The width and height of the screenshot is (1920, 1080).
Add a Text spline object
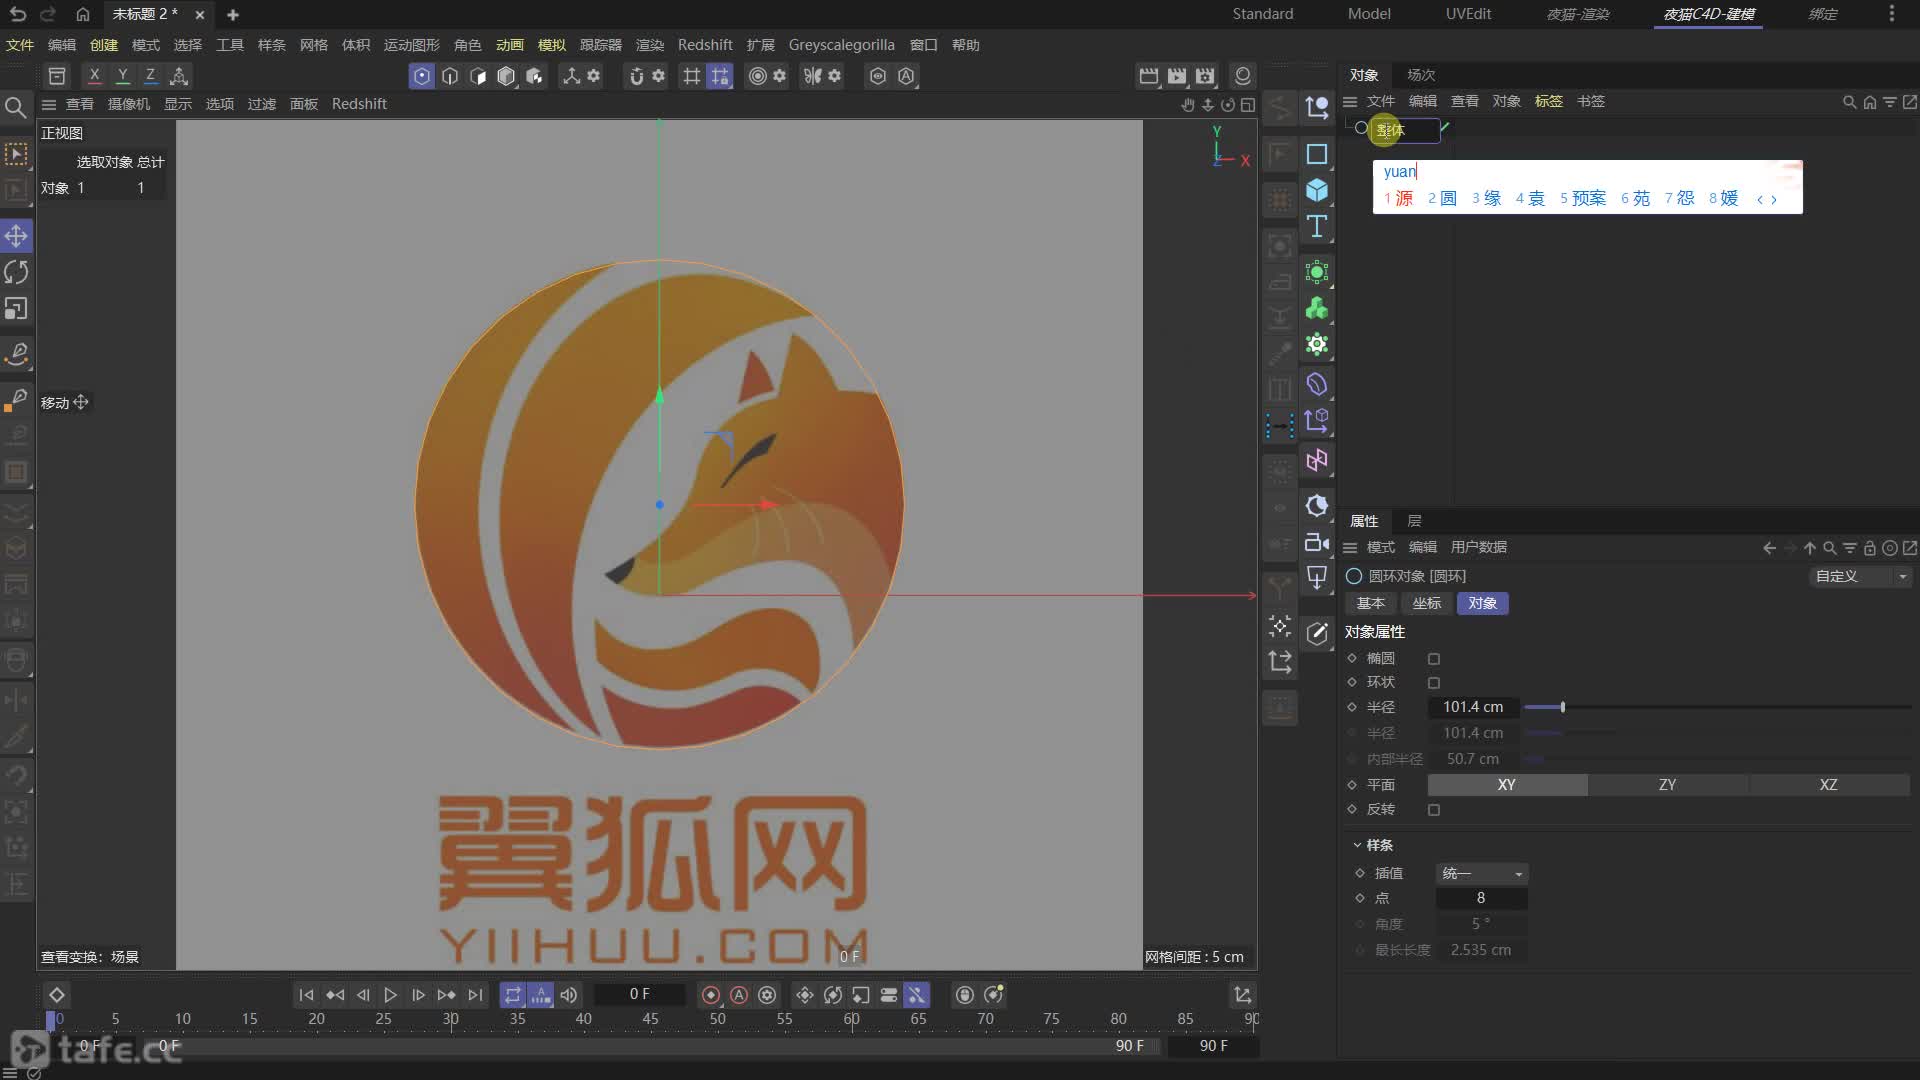click(x=1317, y=227)
